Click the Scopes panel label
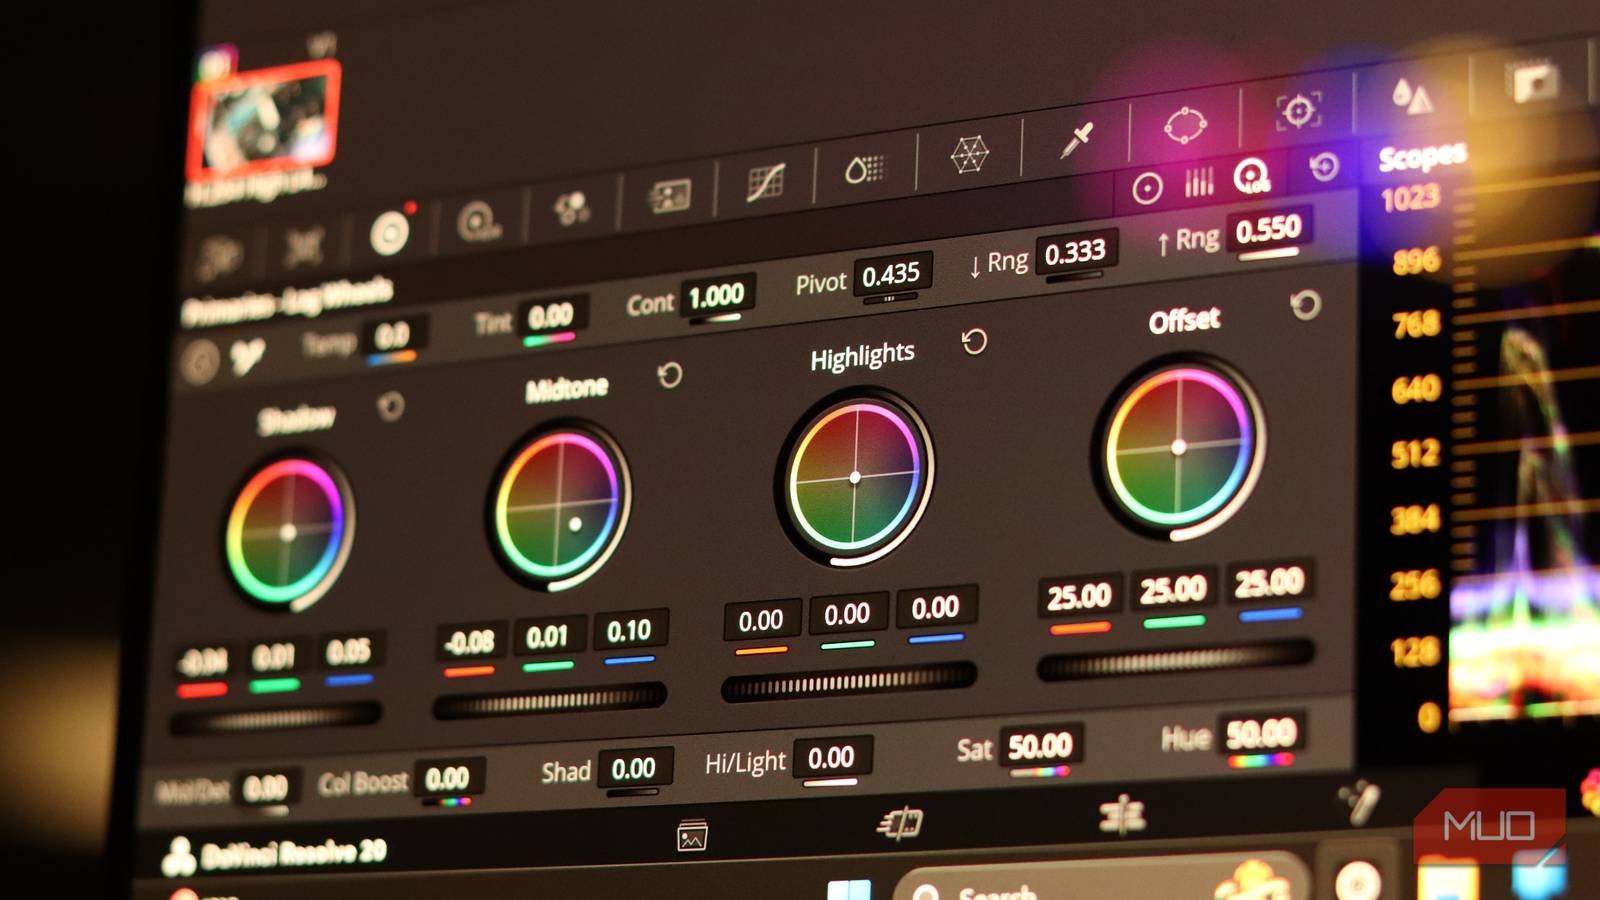 click(x=1421, y=157)
